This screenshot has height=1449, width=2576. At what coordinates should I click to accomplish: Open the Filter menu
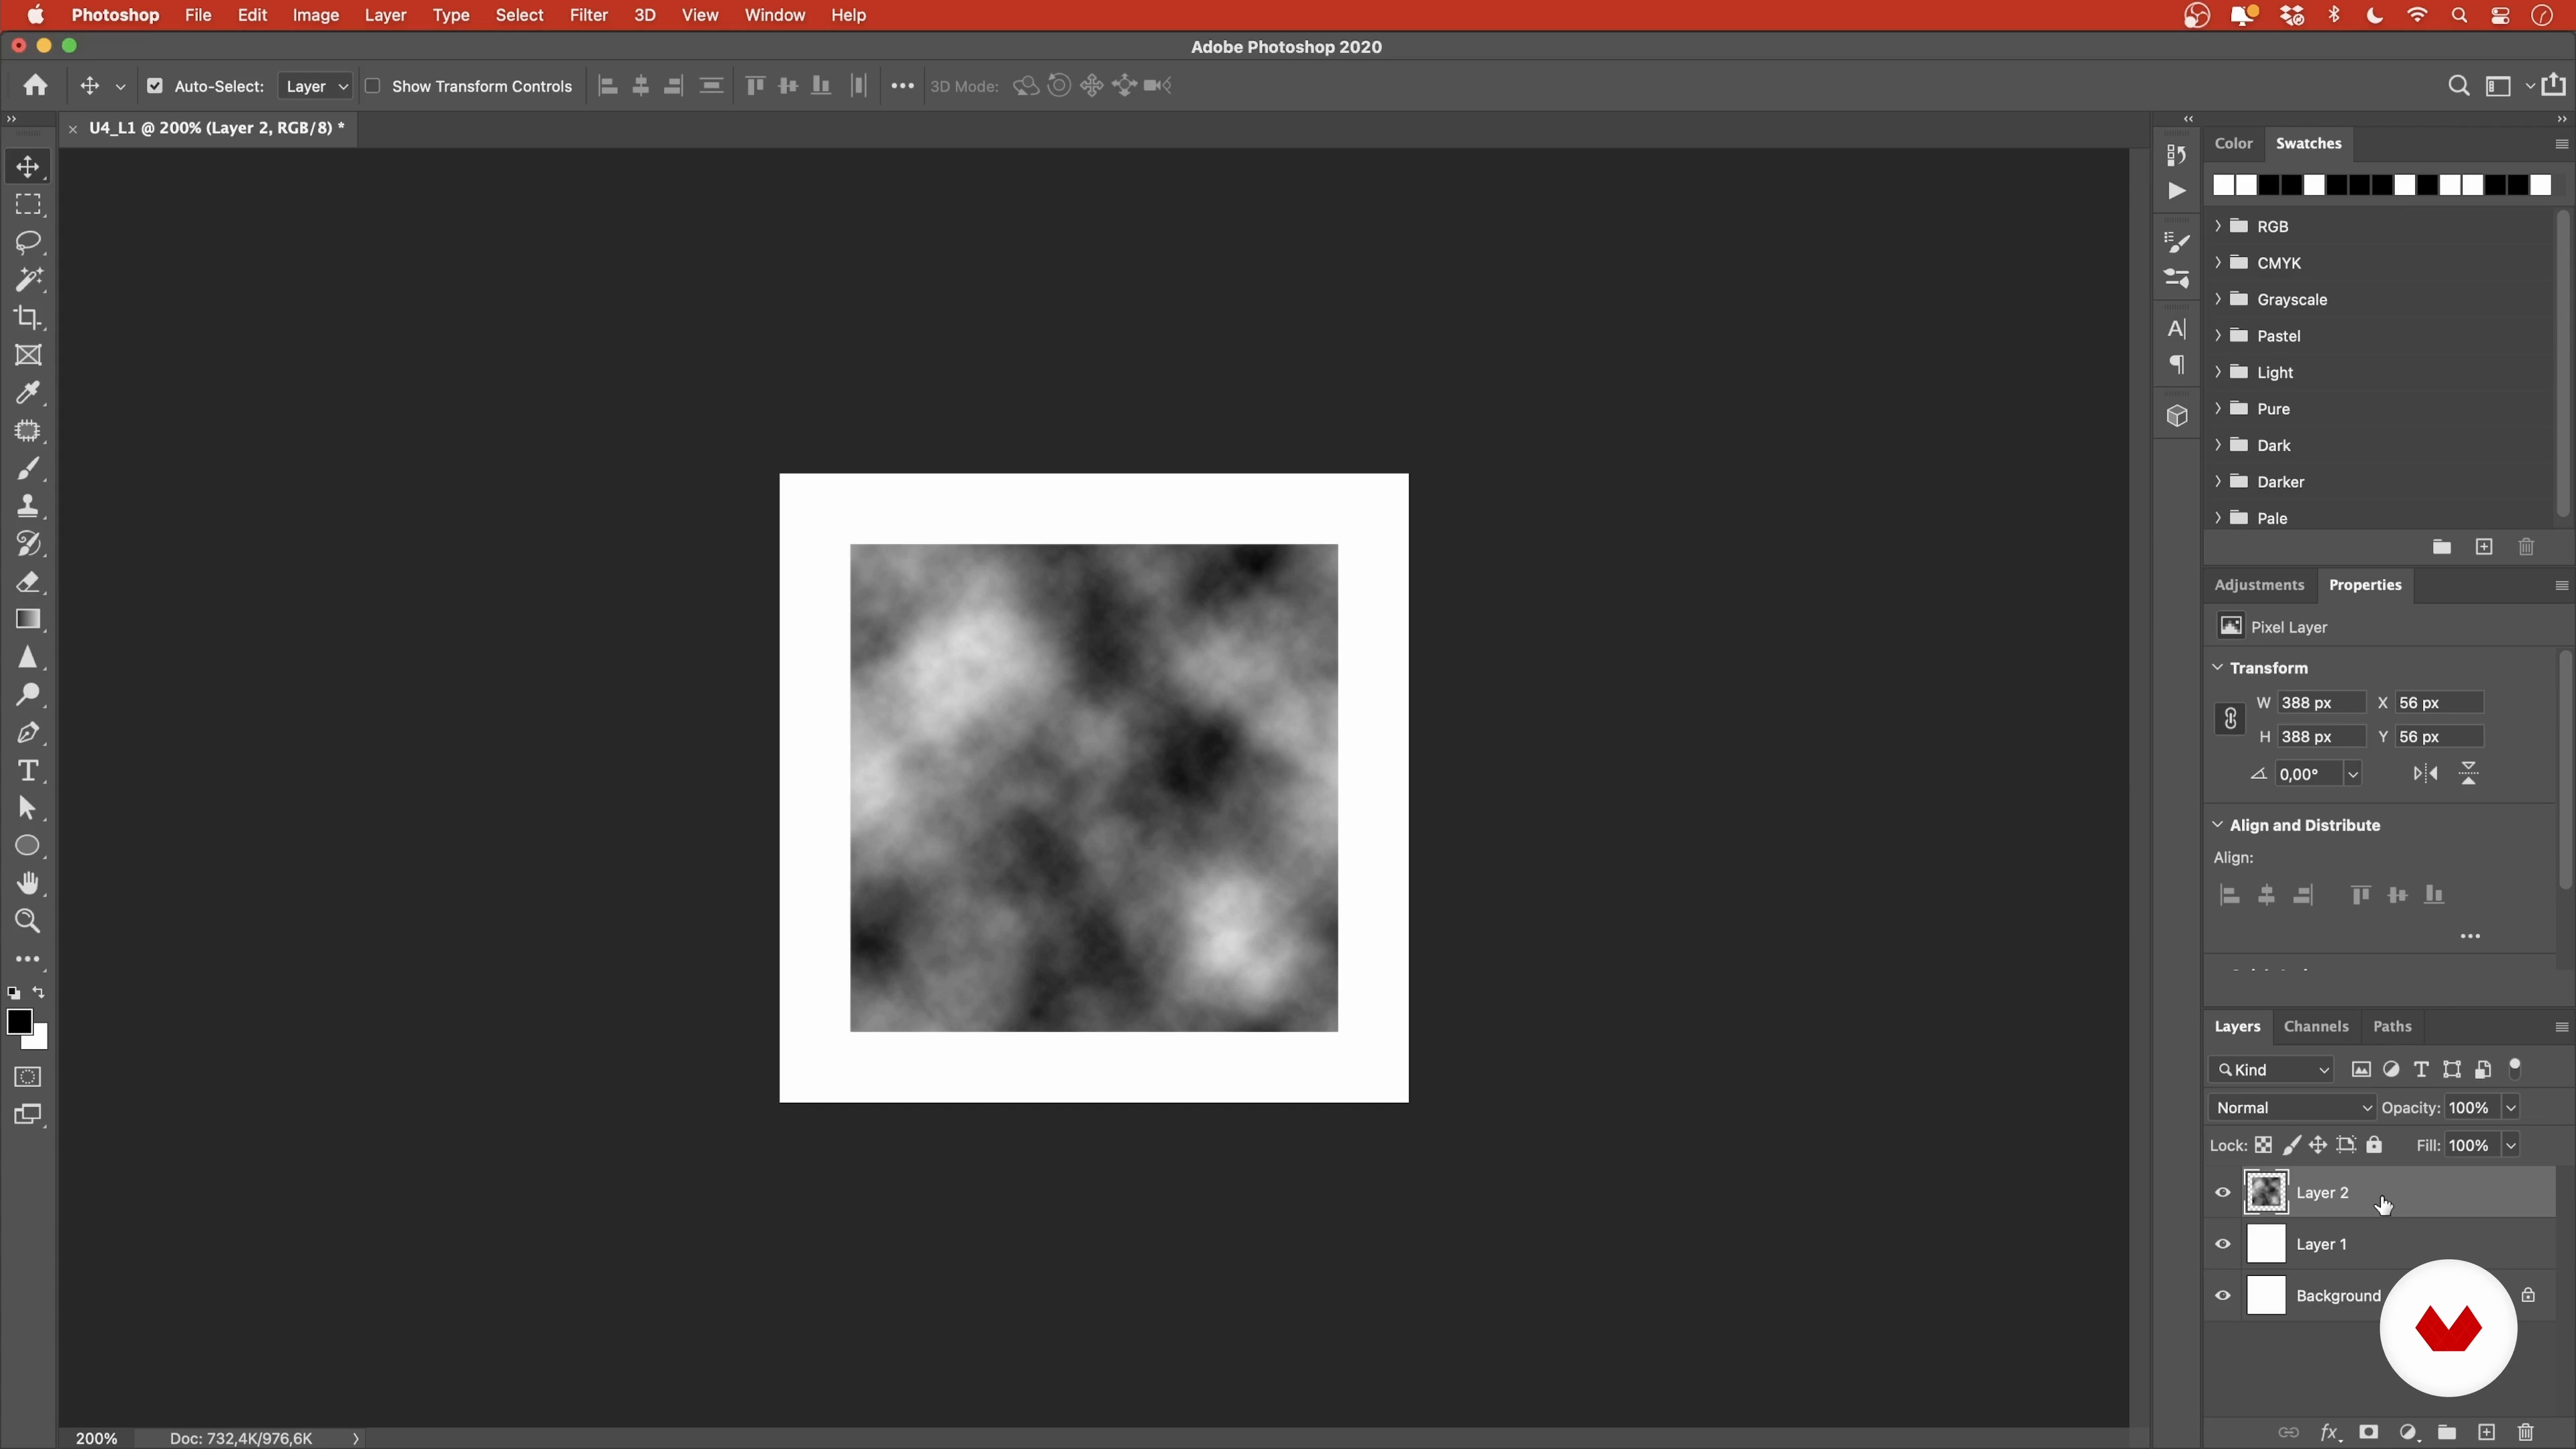(588, 15)
